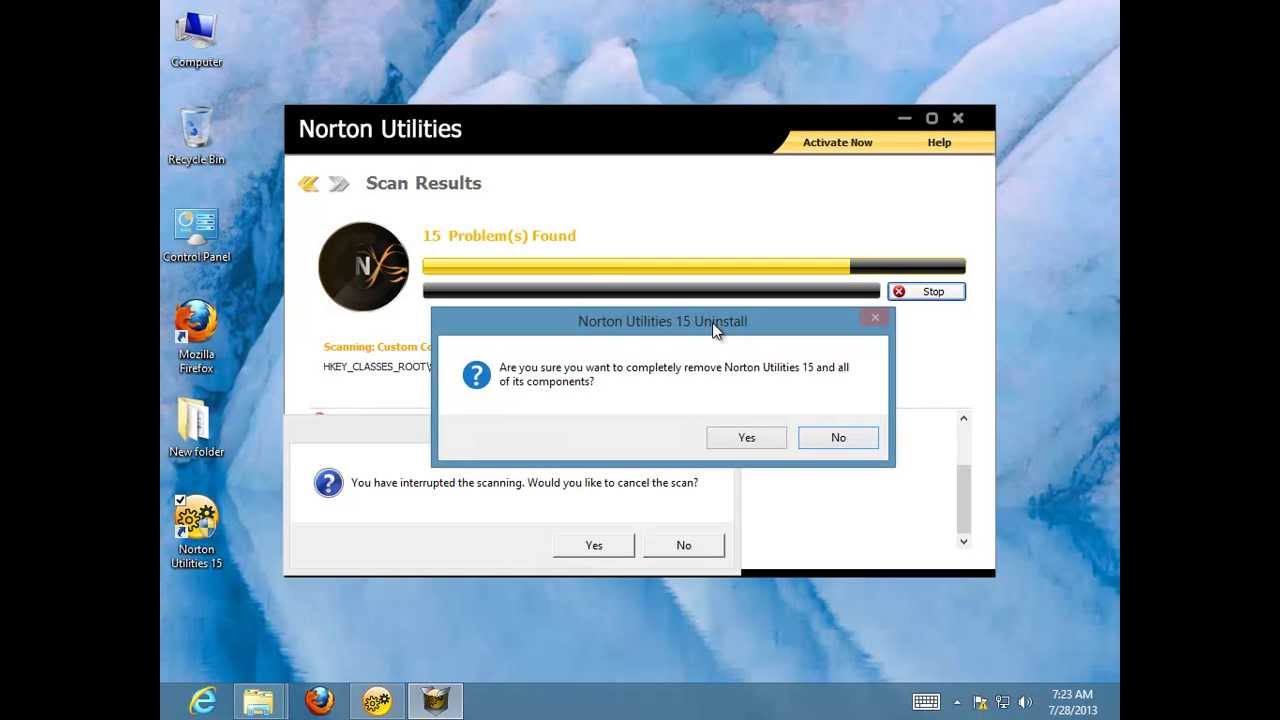Open network status tray icon

coord(1002,702)
